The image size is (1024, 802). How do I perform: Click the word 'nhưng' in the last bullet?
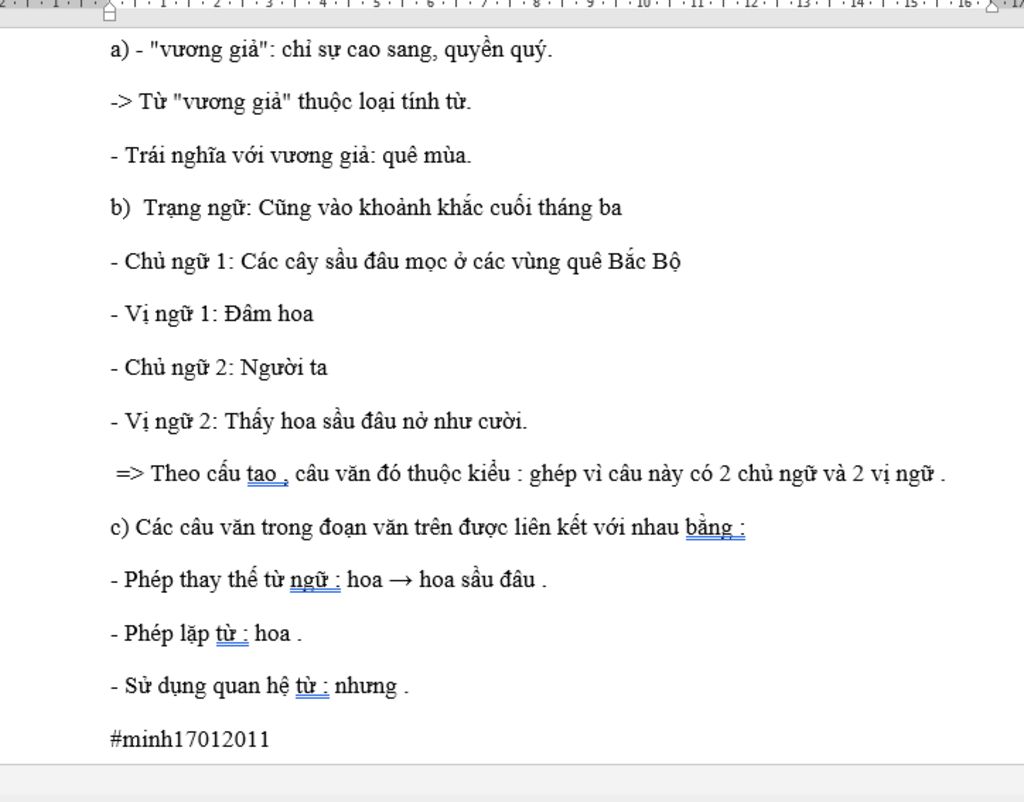tap(366, 688)
